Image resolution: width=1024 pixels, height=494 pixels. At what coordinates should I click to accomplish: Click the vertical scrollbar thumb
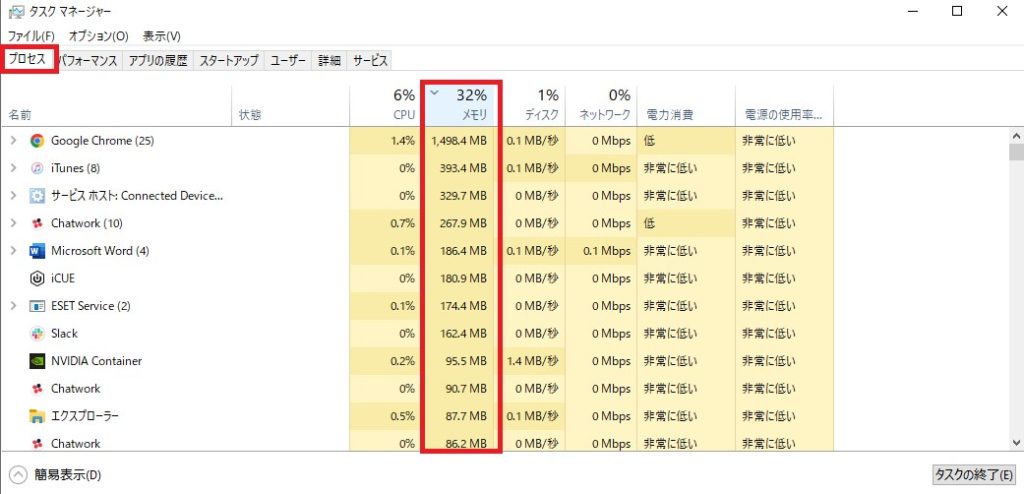pyautogui.click(x=1016, y=152)
